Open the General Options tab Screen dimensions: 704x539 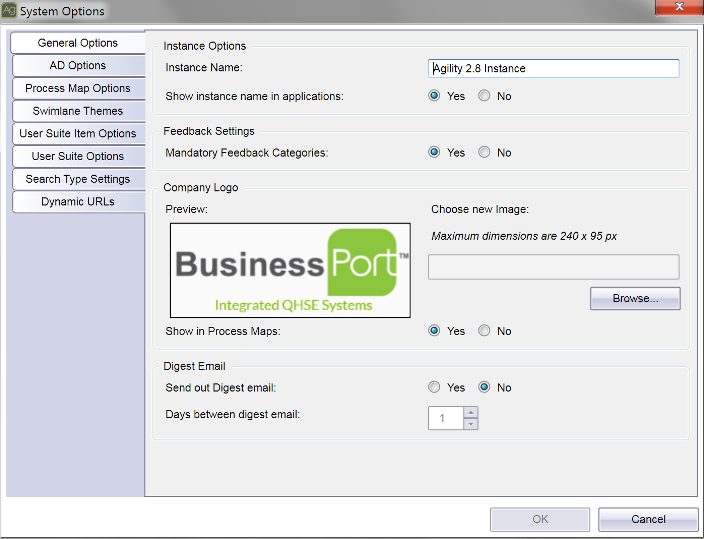78,43
